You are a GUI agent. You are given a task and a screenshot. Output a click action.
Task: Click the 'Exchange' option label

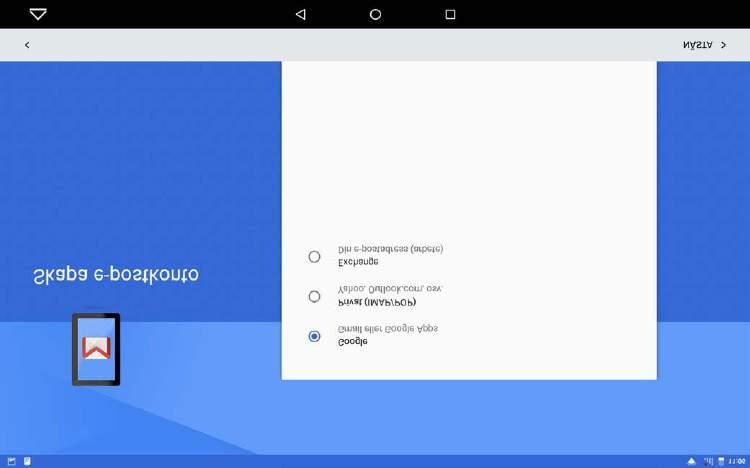358,262
